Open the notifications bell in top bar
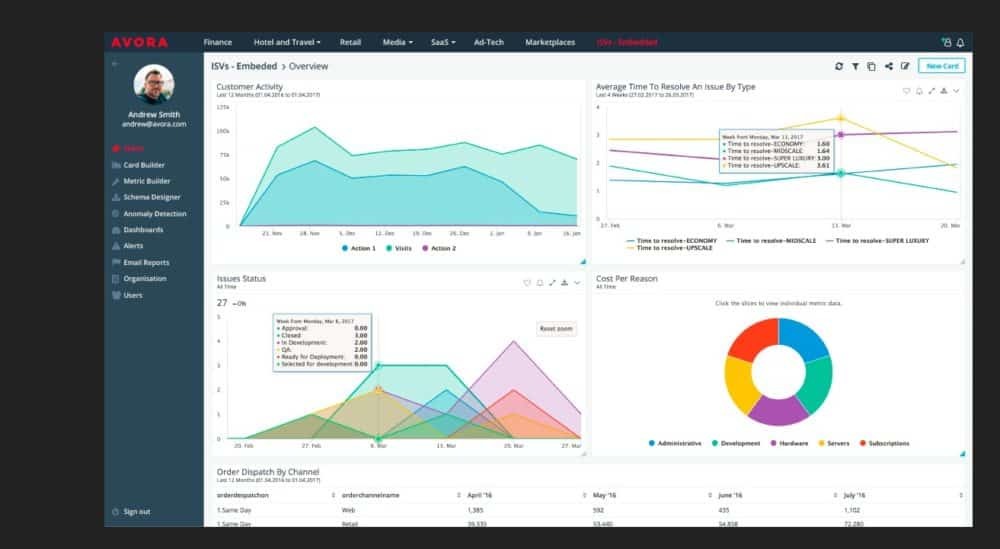This screenshot has width=1000, height=549. tap(960, 43)
